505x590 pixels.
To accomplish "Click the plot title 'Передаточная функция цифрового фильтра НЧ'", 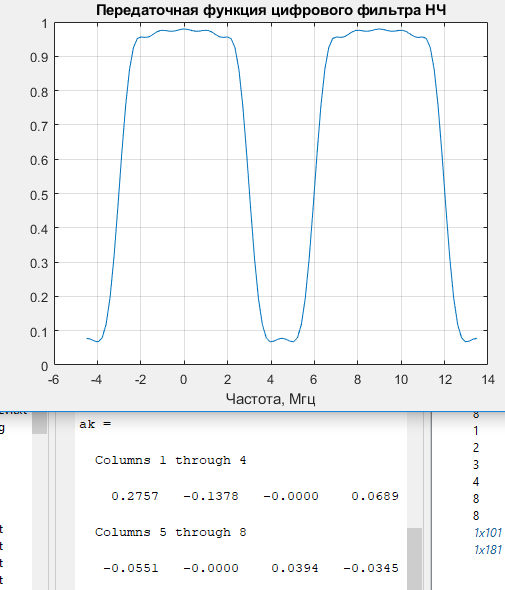I will 271,10.
